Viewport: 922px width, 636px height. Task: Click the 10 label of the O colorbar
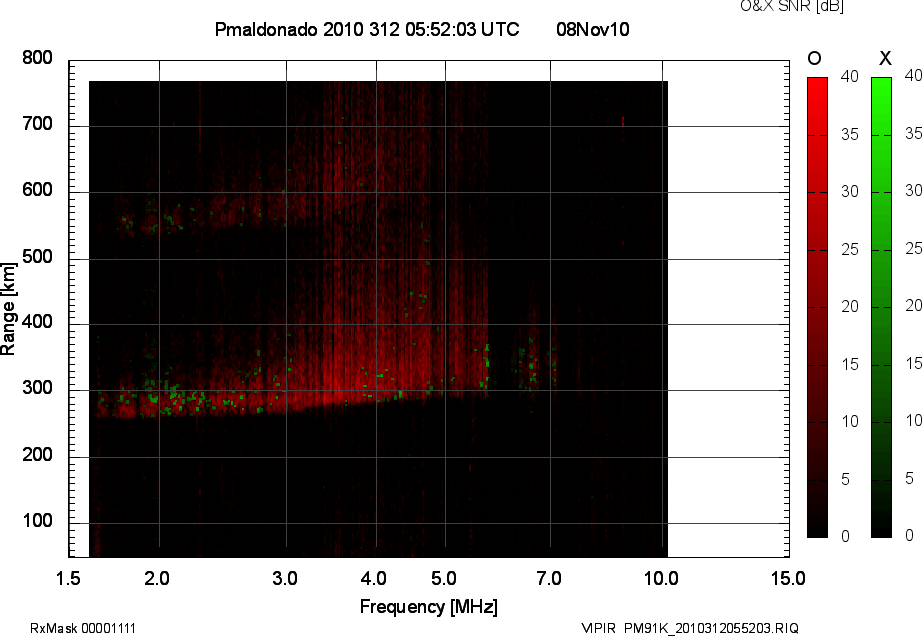(x=850, y=421)
